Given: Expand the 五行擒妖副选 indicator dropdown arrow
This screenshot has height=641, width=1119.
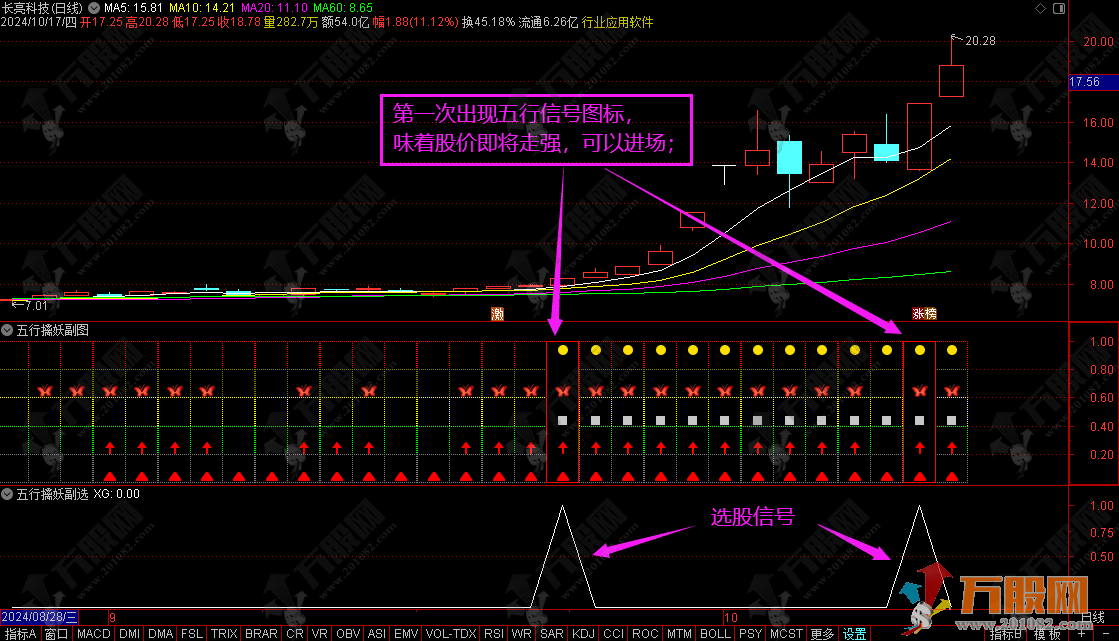Looking at the screenshot, I should [7, 494].
